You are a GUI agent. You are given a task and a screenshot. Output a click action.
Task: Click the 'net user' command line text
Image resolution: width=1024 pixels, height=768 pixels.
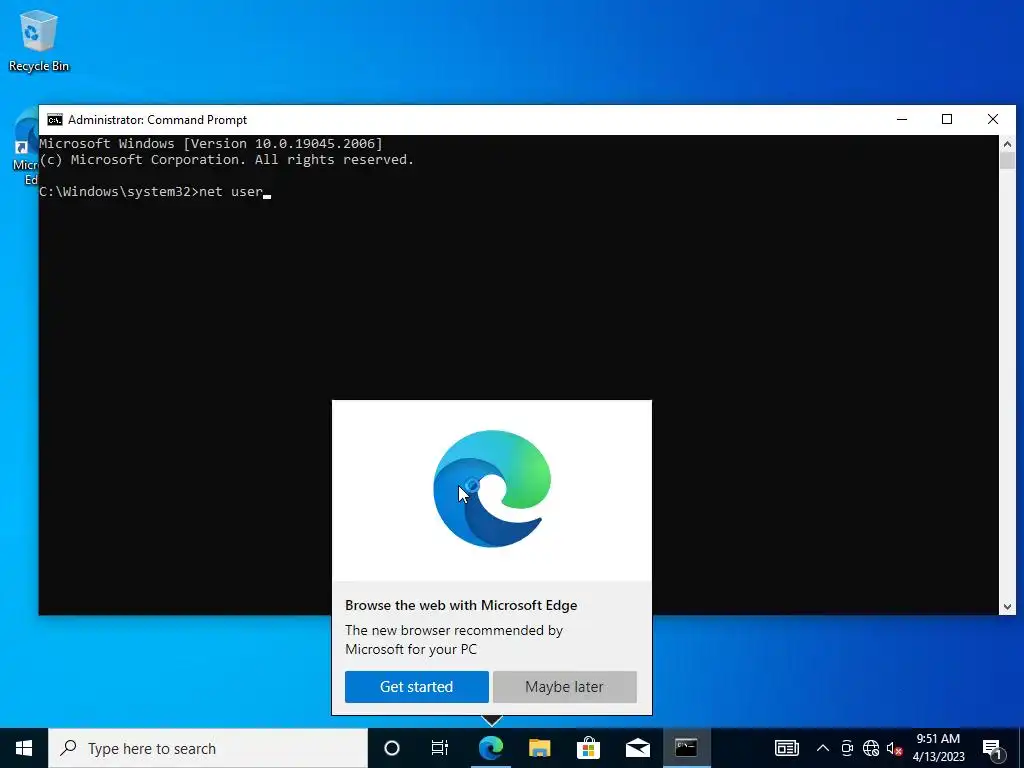click(231, 192)
